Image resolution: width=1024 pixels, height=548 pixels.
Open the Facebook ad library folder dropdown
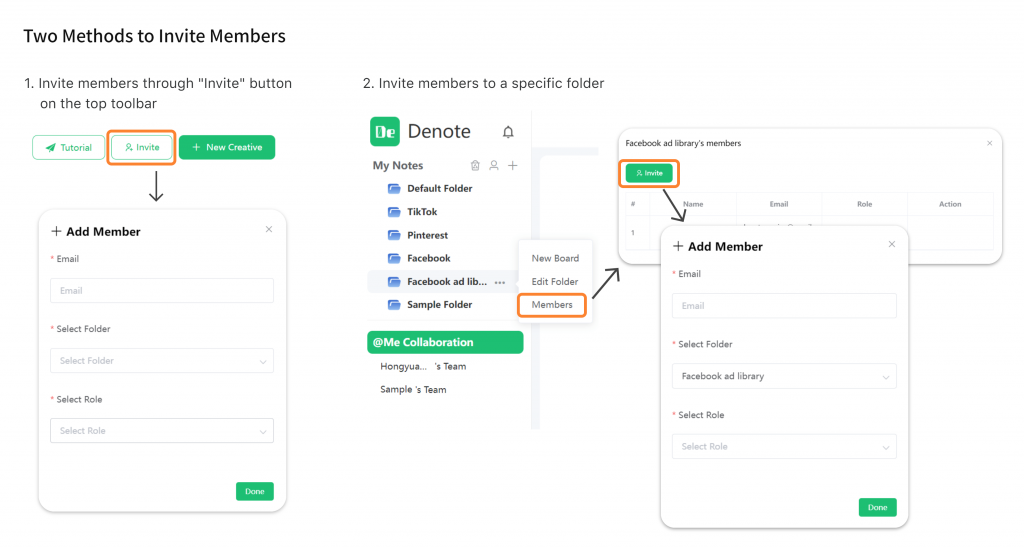(784, 376)
